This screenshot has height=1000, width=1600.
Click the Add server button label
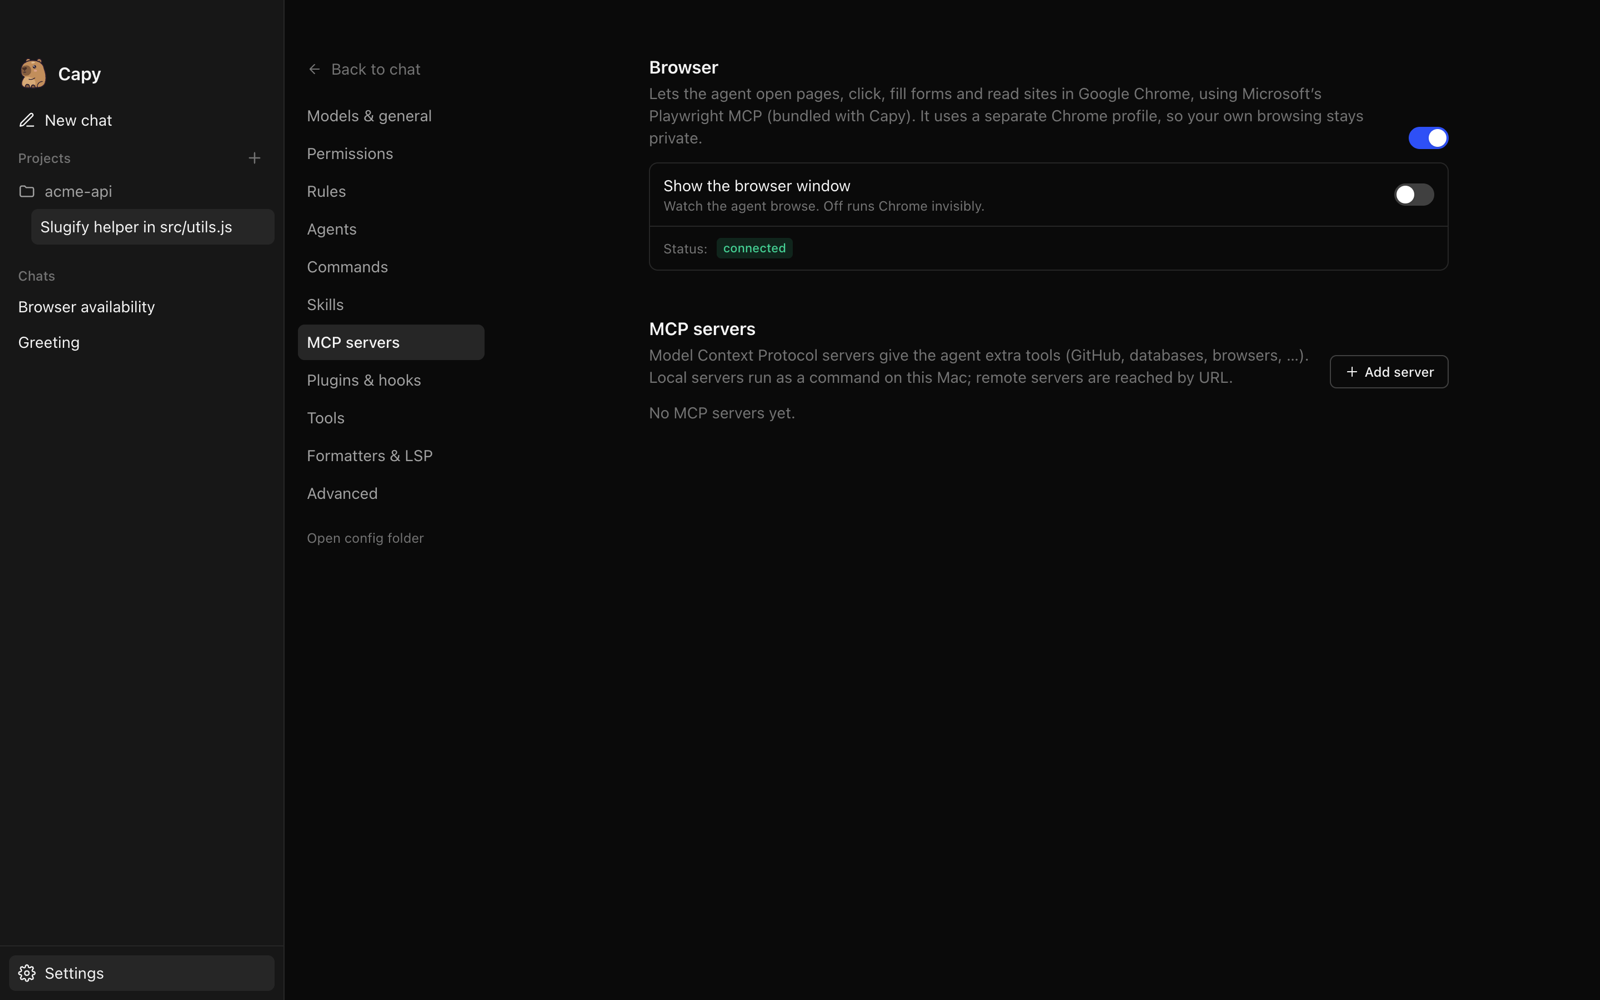click(1399, 372)
